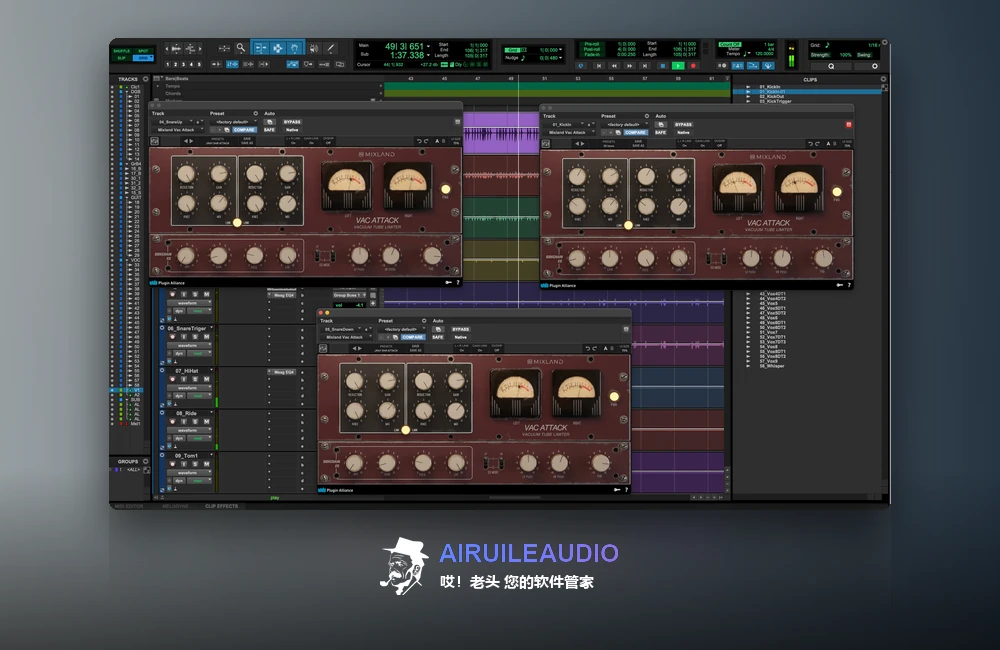This screenshot has height=650, width=1000.
Task: Select the Grabber hand tool
Action: (295, 48)
